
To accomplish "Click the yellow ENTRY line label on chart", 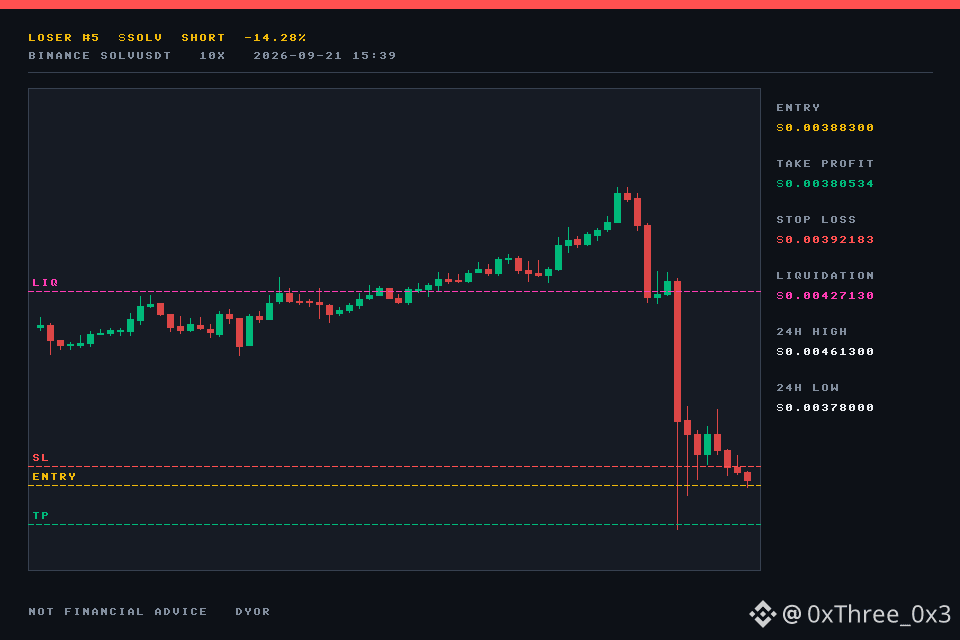I will [54, 476].
